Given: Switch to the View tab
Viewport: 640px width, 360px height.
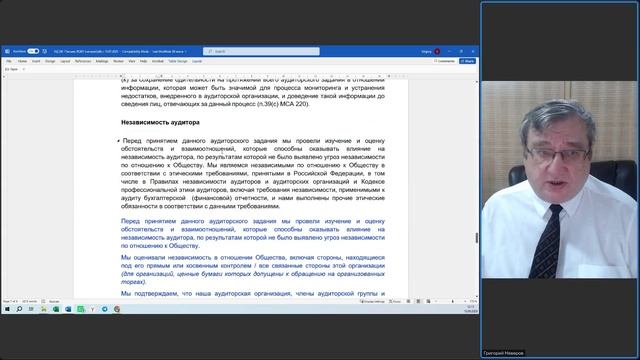Looking at the screenshot, I should [131, 61].
